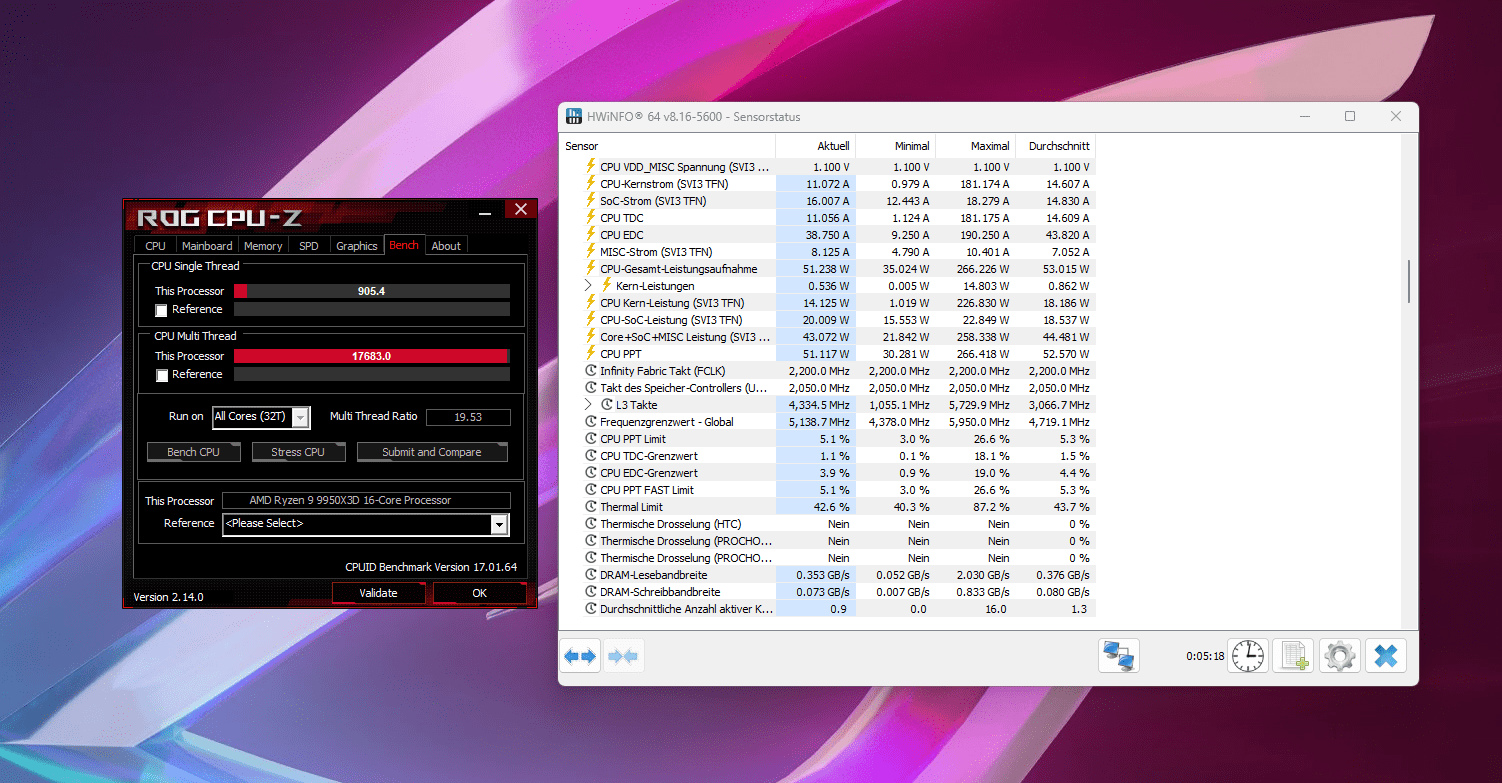Open the Reference processor selection dropdown
The image size is (1502, 783).
tap(499, 524)
